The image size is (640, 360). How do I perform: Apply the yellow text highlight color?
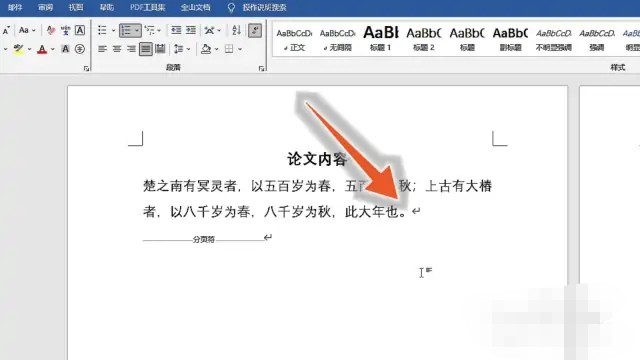(x=18, y=49)
